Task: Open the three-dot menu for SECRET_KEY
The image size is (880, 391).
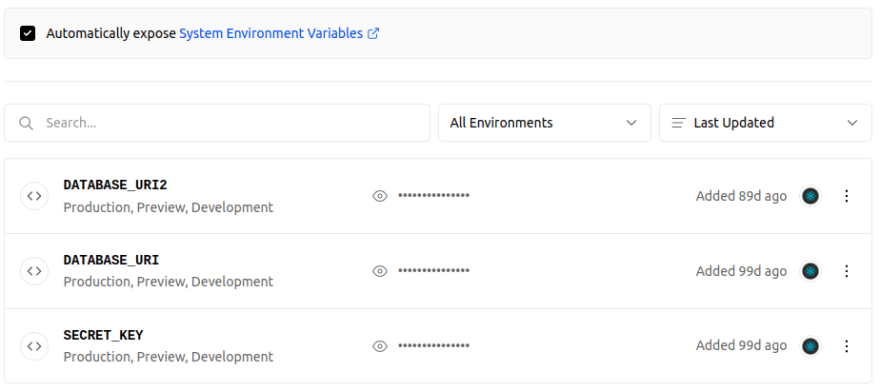Action: 847,346
